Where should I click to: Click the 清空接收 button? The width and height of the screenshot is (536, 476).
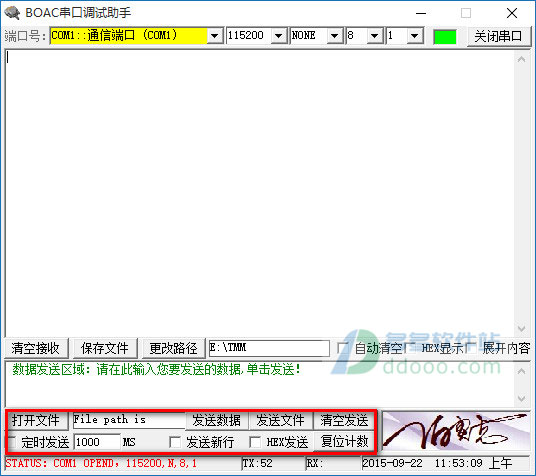click(36, 348)
